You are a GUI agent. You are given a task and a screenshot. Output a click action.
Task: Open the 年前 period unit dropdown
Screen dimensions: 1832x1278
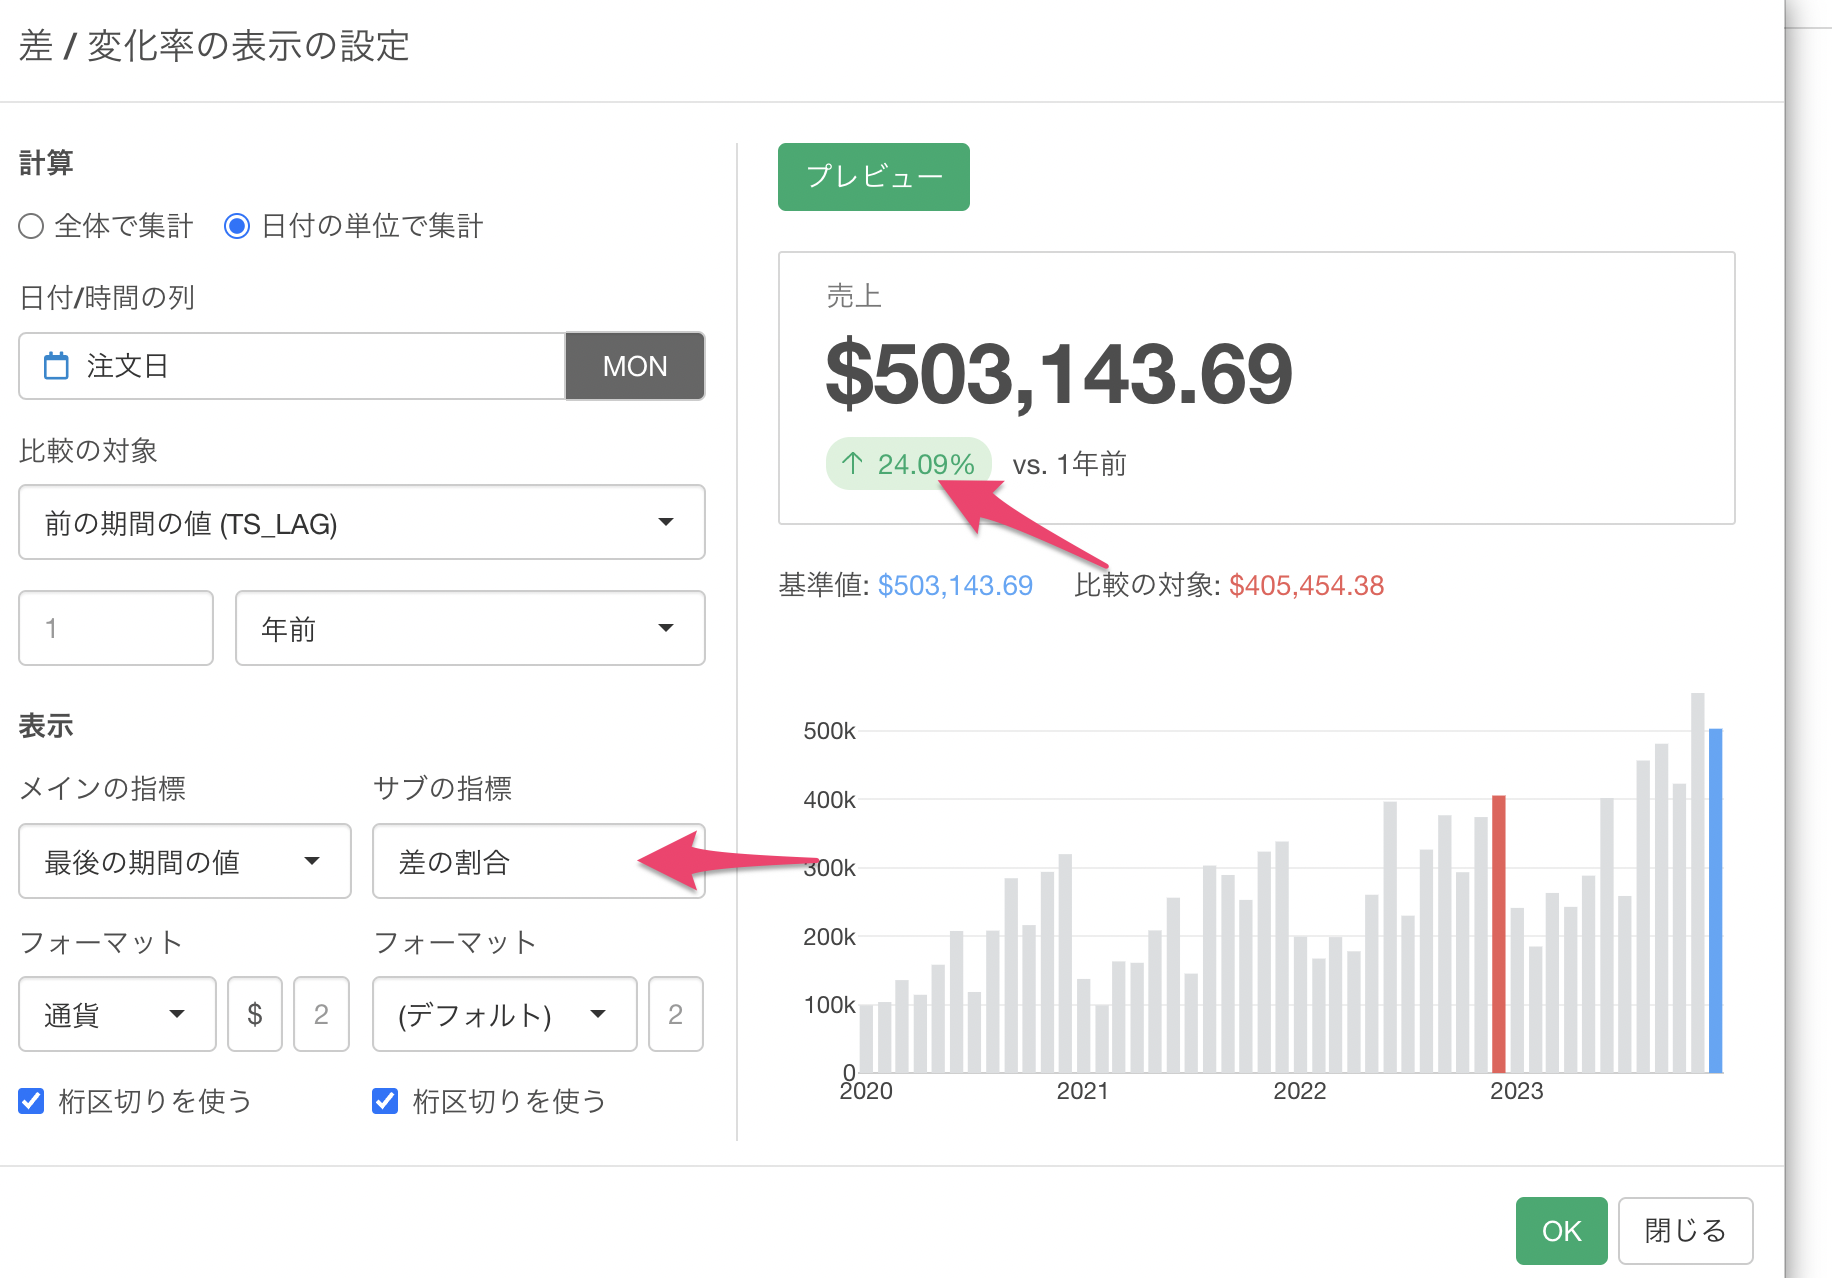469,629
